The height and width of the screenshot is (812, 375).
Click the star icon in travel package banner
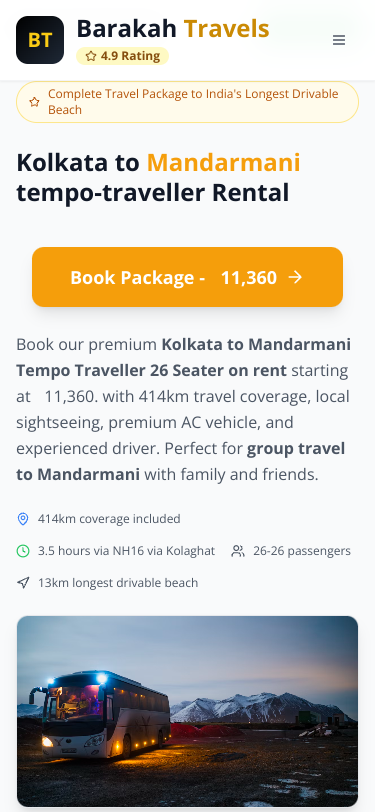34,102
